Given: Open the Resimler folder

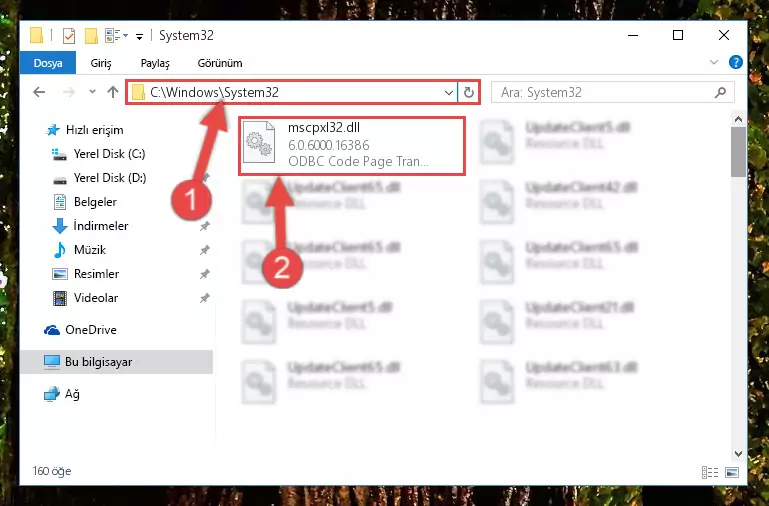Looking at the screenshot, I should (96, 274).
